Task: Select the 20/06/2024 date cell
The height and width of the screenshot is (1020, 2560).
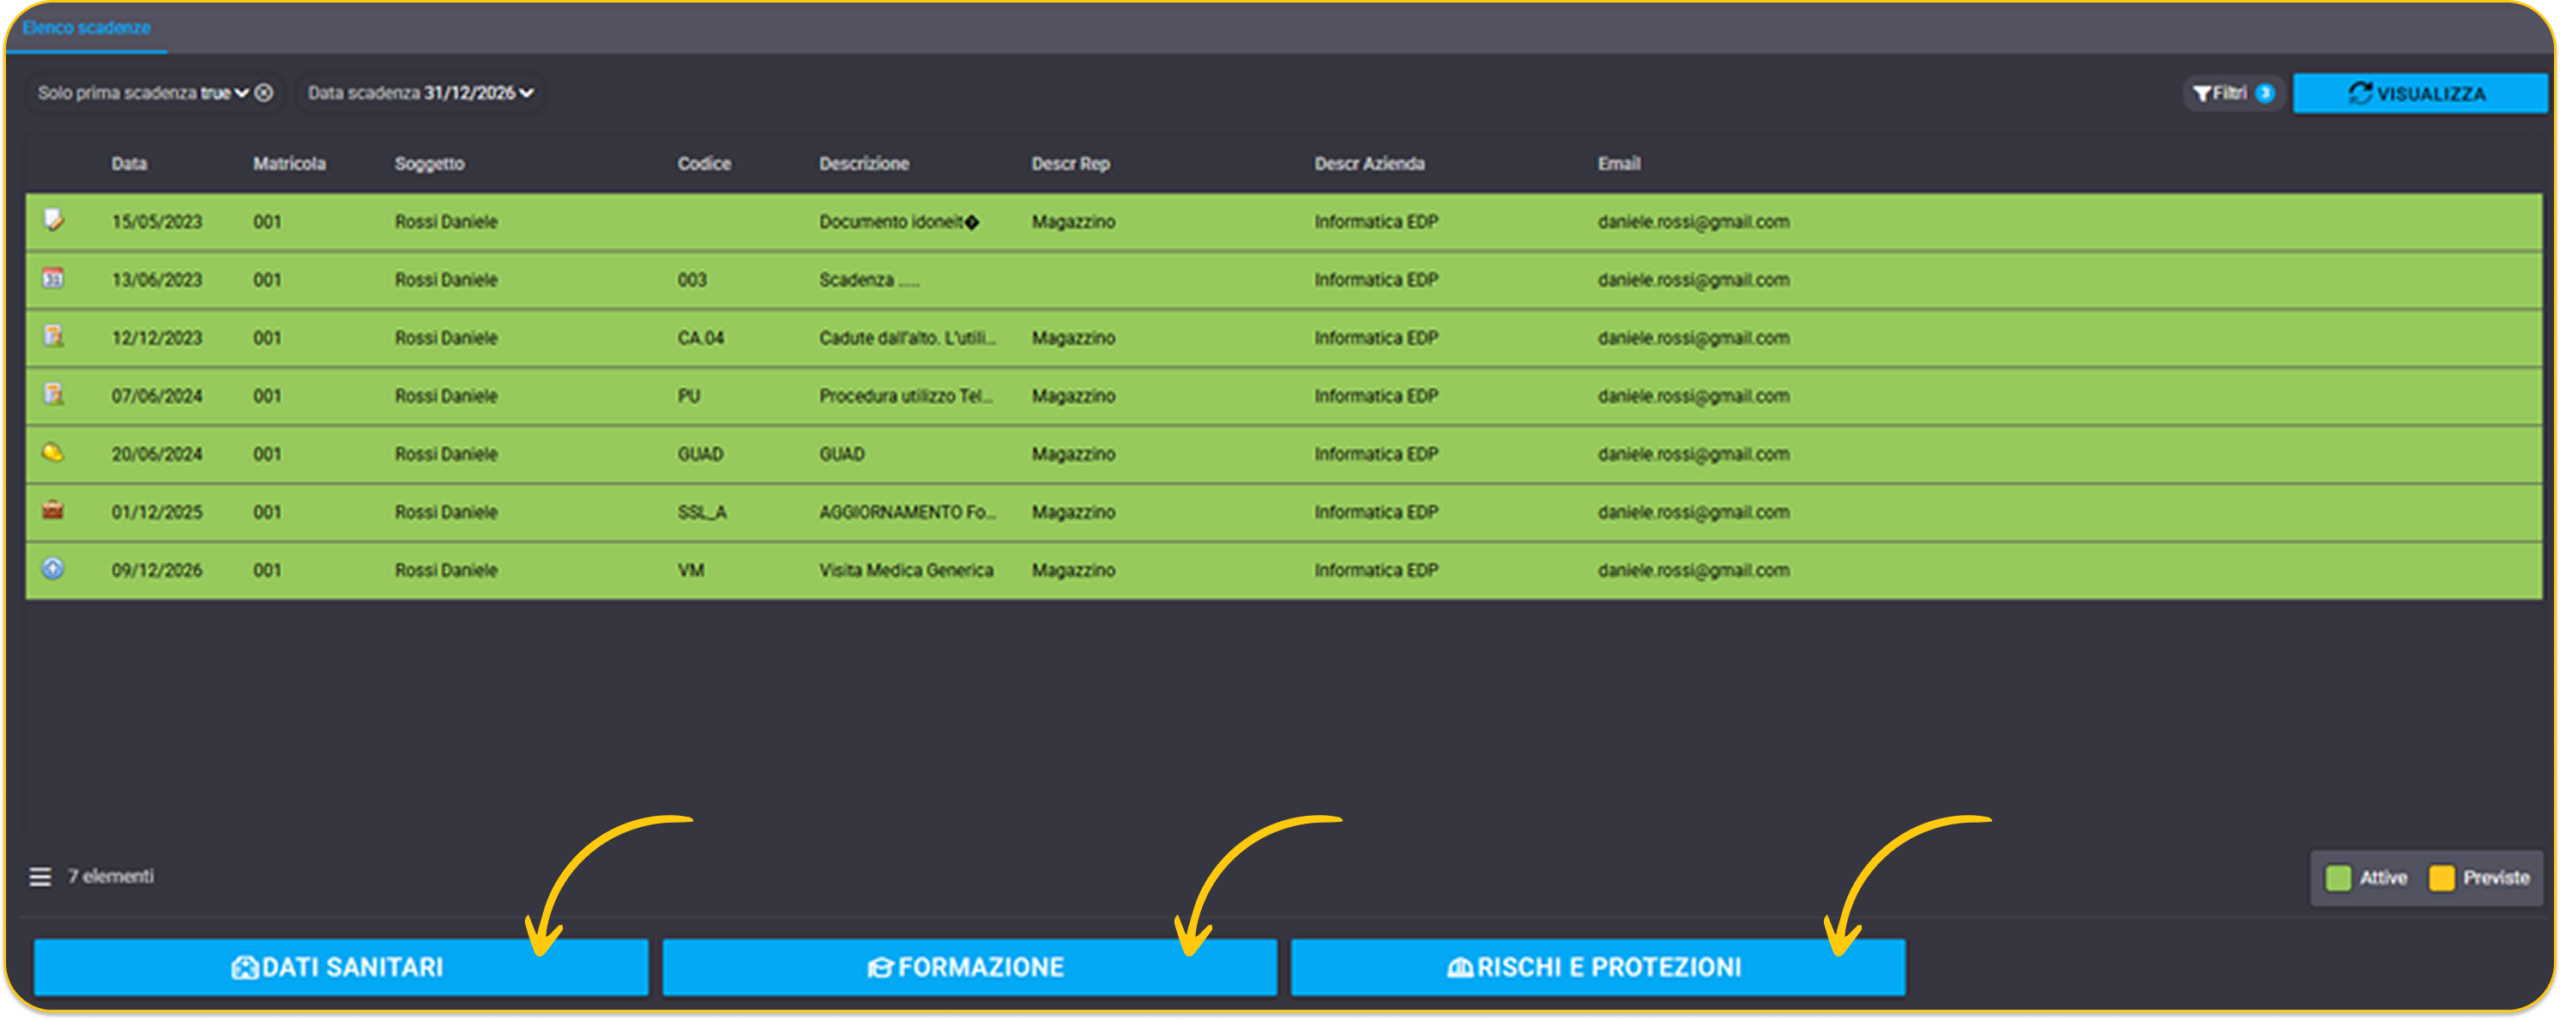Action: click(157, 454)
